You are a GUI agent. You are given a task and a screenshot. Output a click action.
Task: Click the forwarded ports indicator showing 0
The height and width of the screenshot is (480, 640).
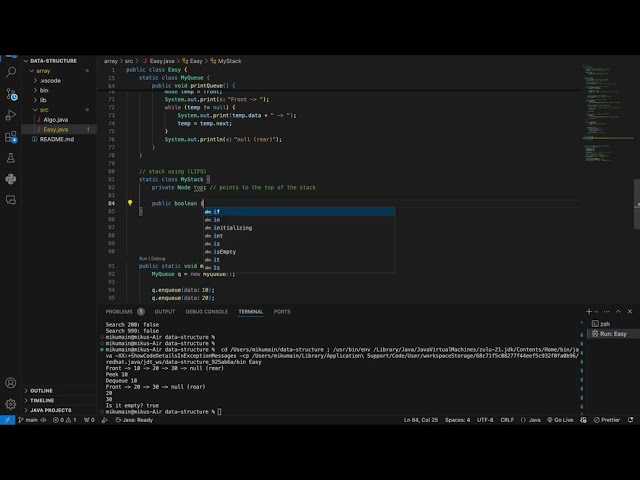pyautogui.click(x=89, y=420)
